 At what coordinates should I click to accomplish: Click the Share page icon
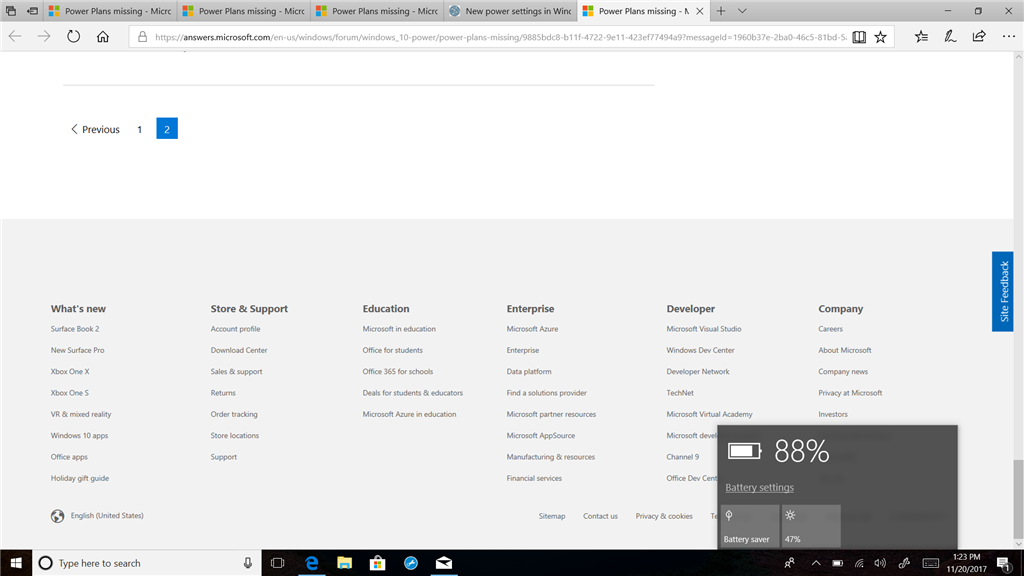tap(979, 37)
